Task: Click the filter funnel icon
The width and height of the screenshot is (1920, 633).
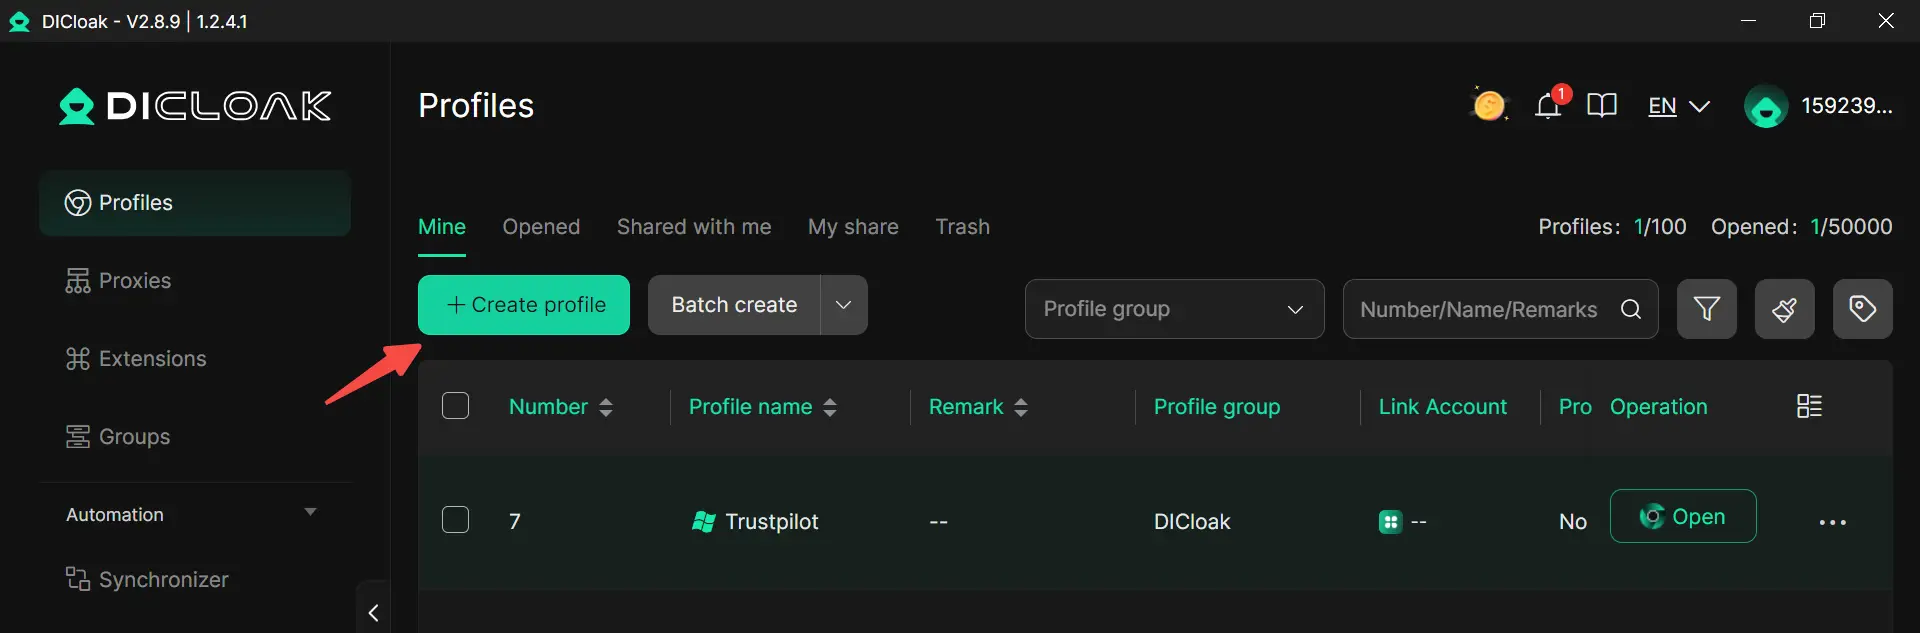Action: click(1706, 309)
